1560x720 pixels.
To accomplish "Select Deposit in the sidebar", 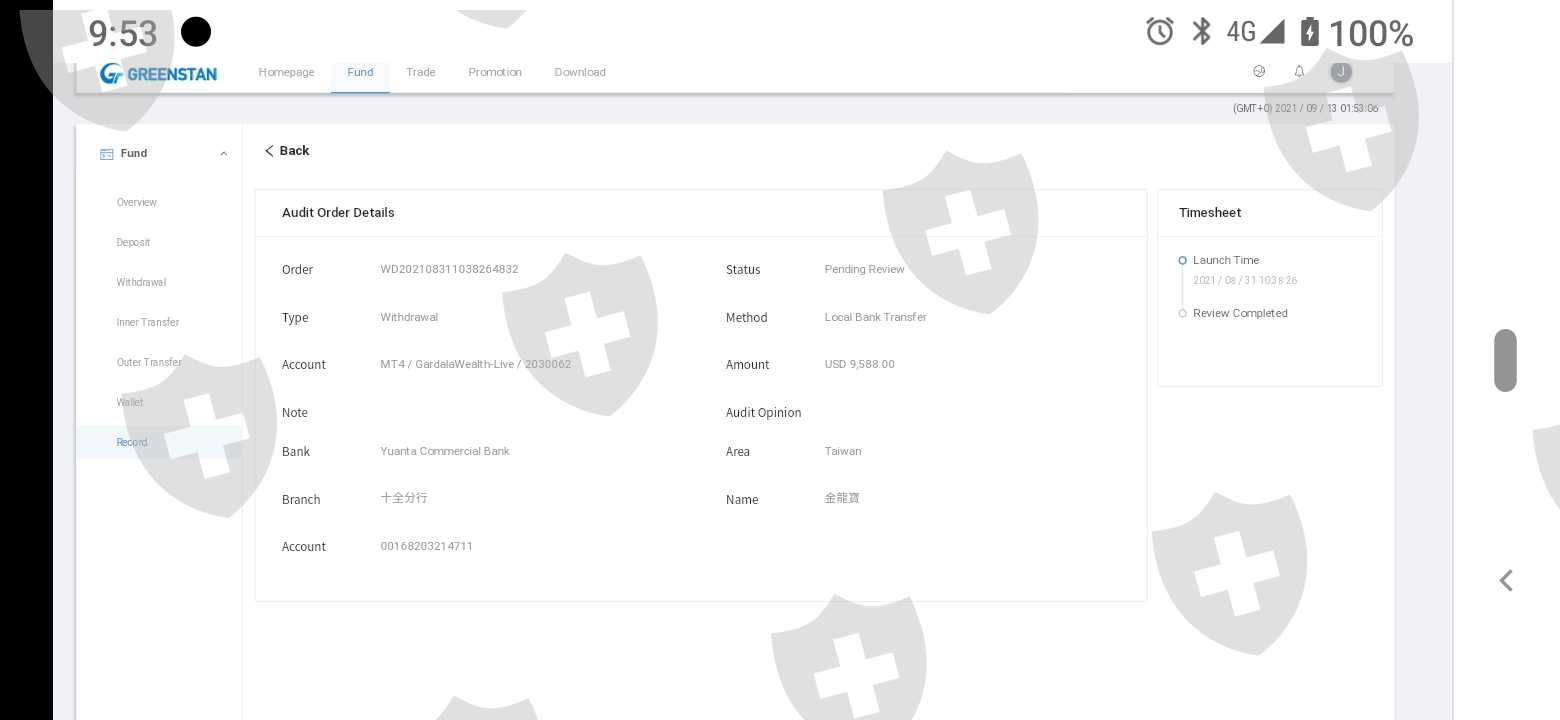I will pos(133,243).
